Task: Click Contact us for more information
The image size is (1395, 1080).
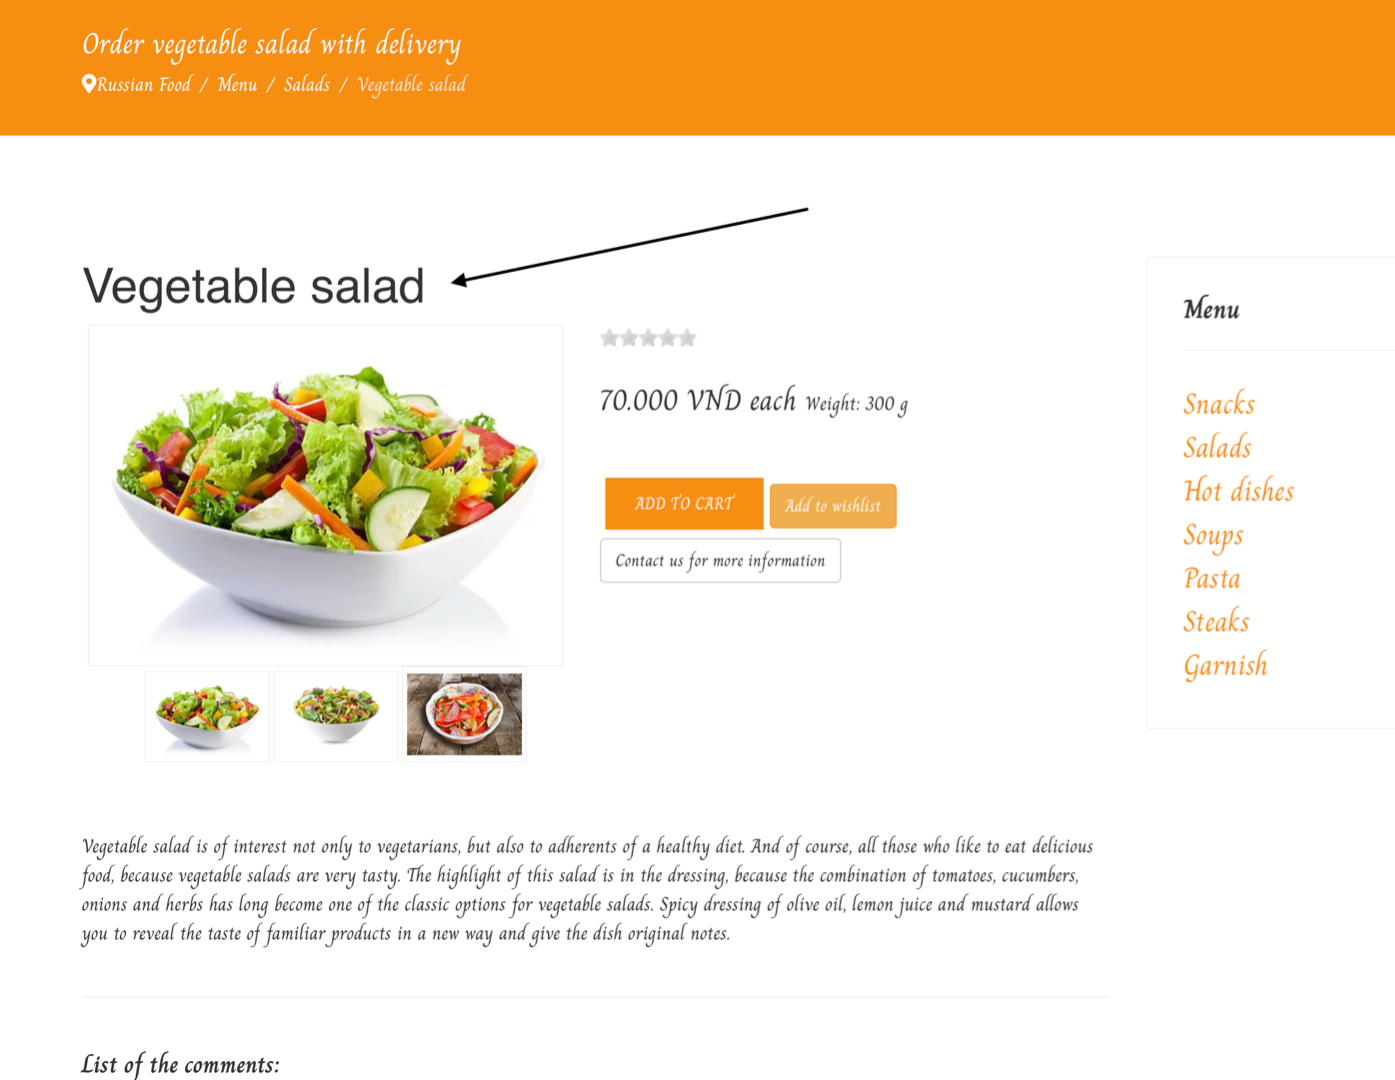Action: [x=720, y=561]
